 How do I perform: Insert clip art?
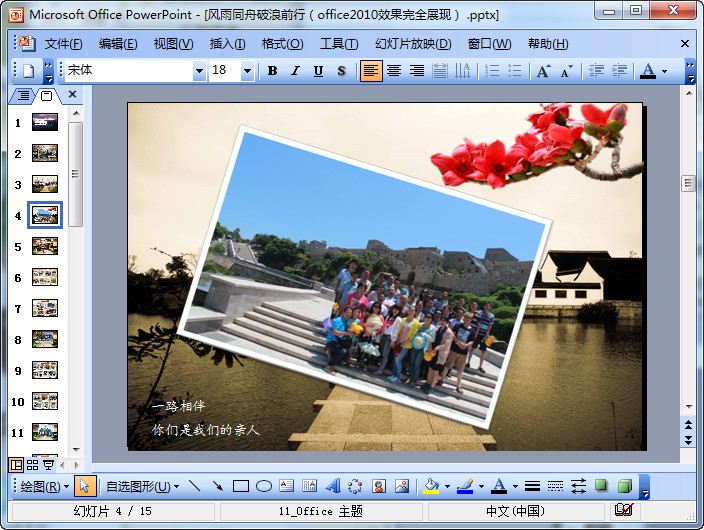coord(378,486)
